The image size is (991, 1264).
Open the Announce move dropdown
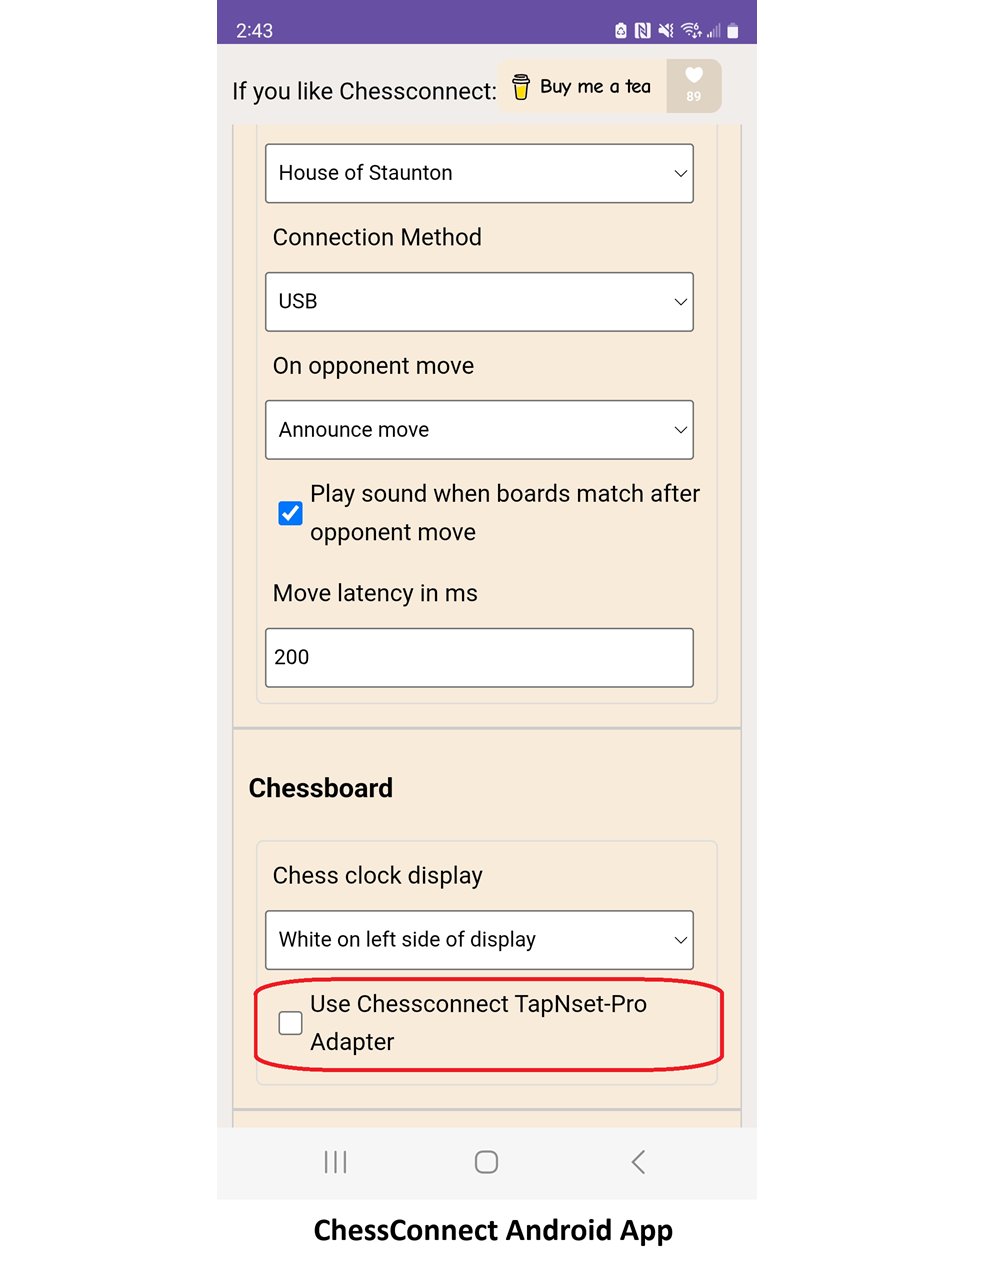[479, 430]
